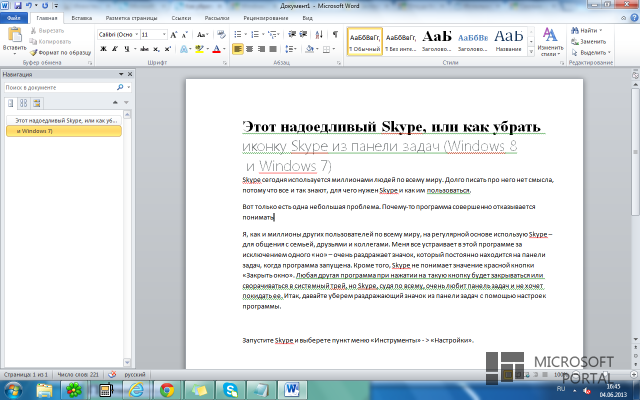Cut selection with Вырезать
Viewport: 640px width, 400px height.
coord(47,31)
